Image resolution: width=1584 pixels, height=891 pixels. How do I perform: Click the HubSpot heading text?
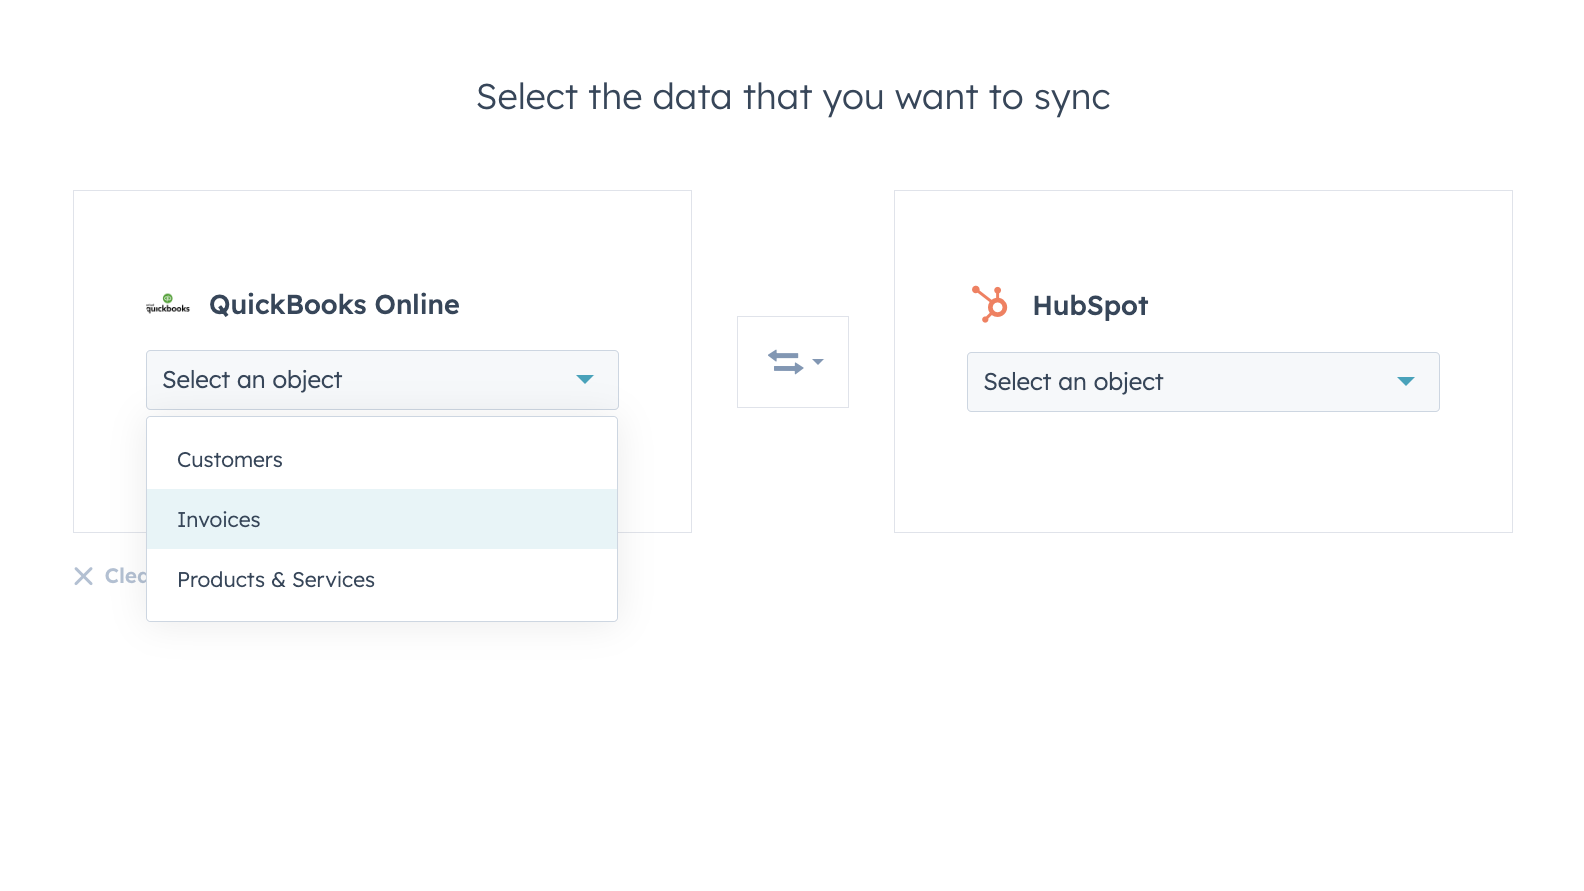[1090, 305]
